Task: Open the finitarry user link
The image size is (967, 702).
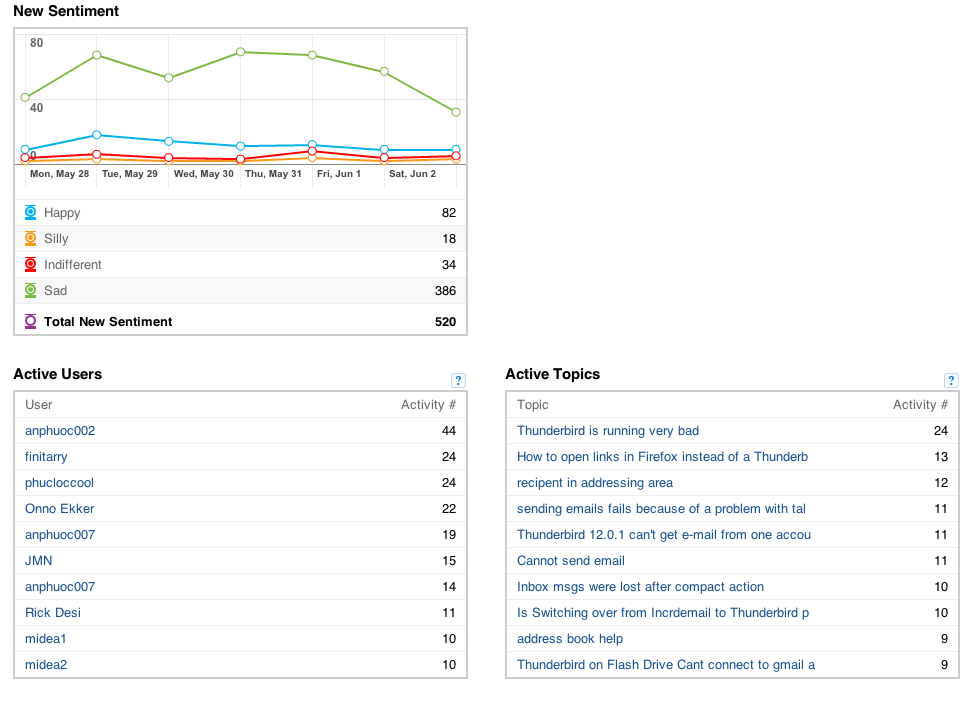Action: 46,457
